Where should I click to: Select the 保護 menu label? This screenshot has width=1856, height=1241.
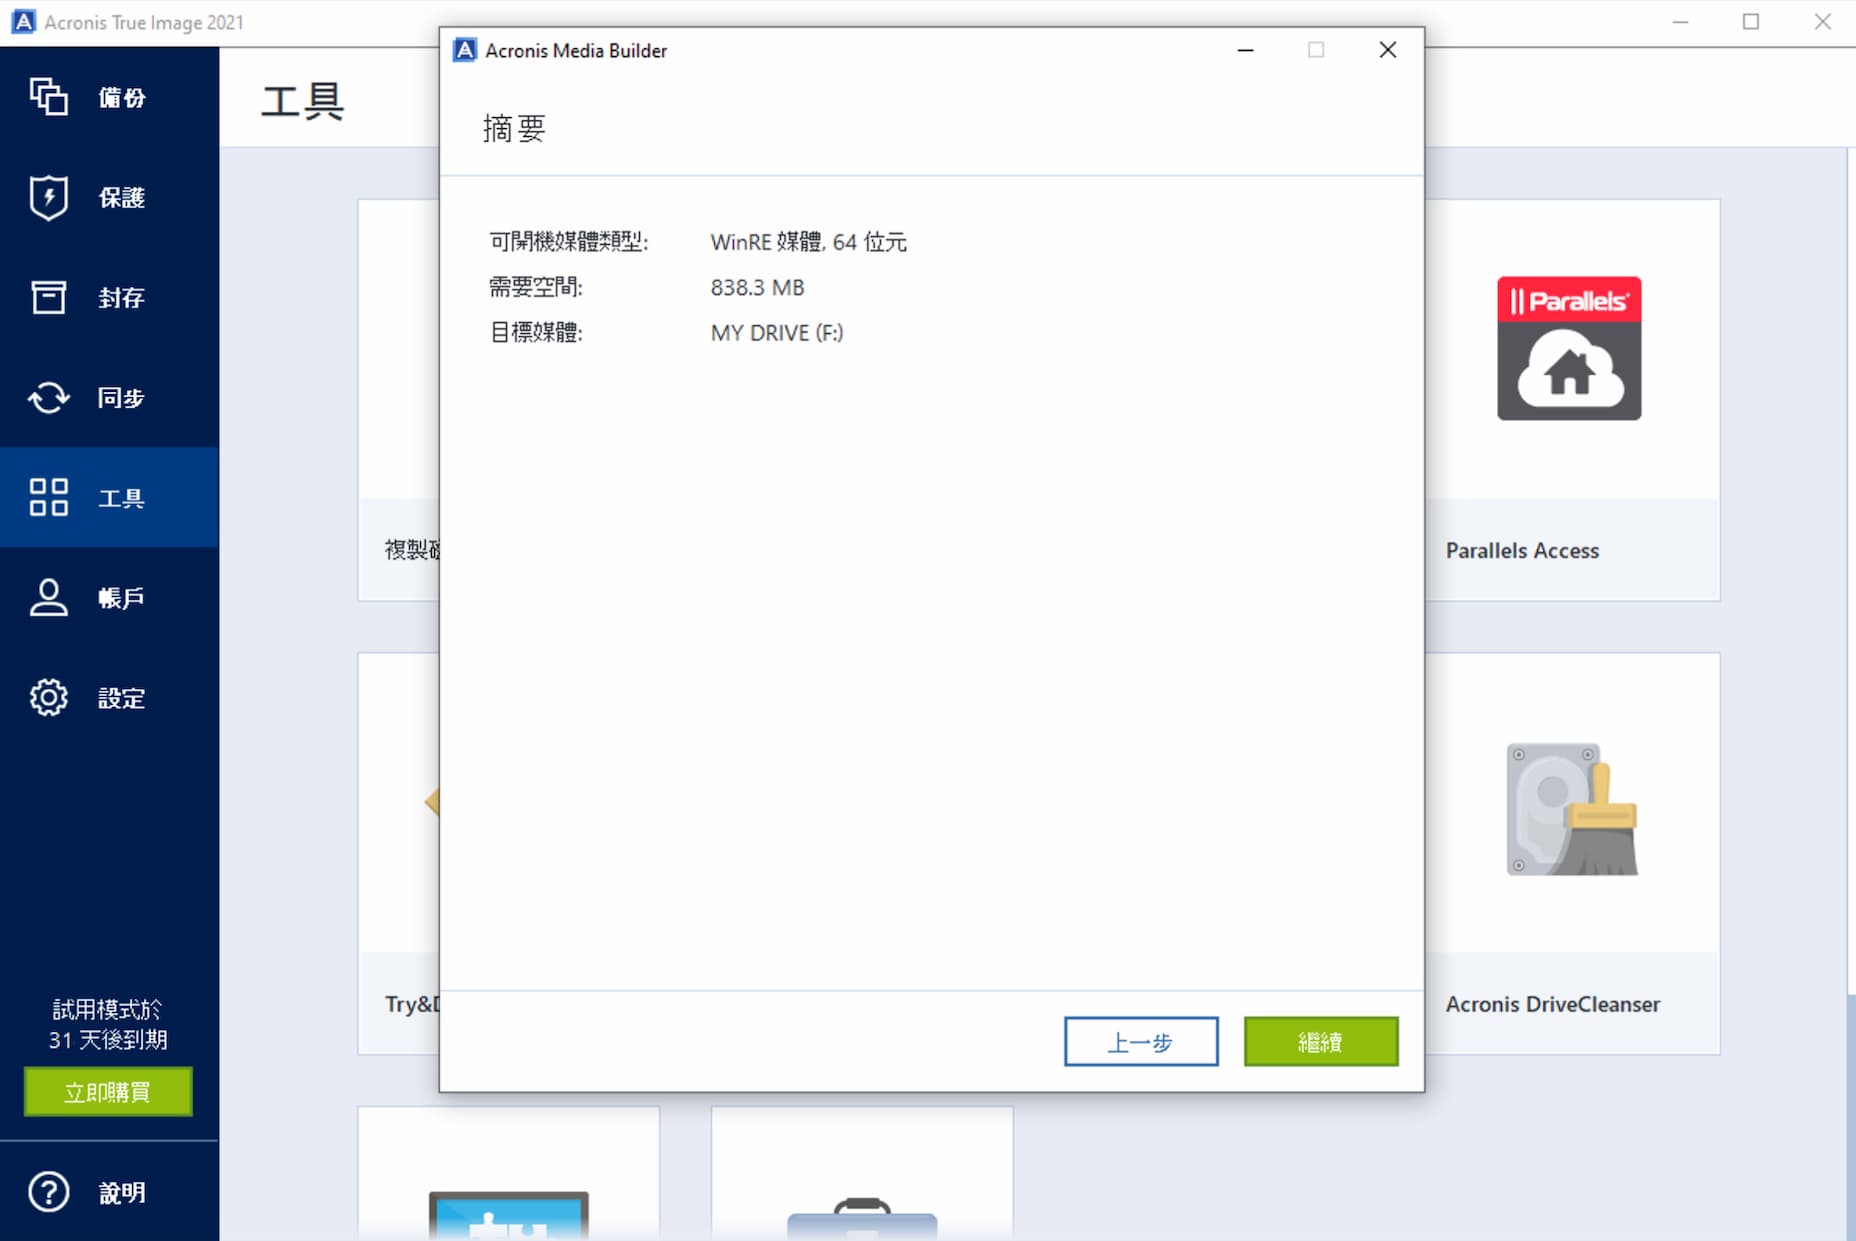[122, 197]
